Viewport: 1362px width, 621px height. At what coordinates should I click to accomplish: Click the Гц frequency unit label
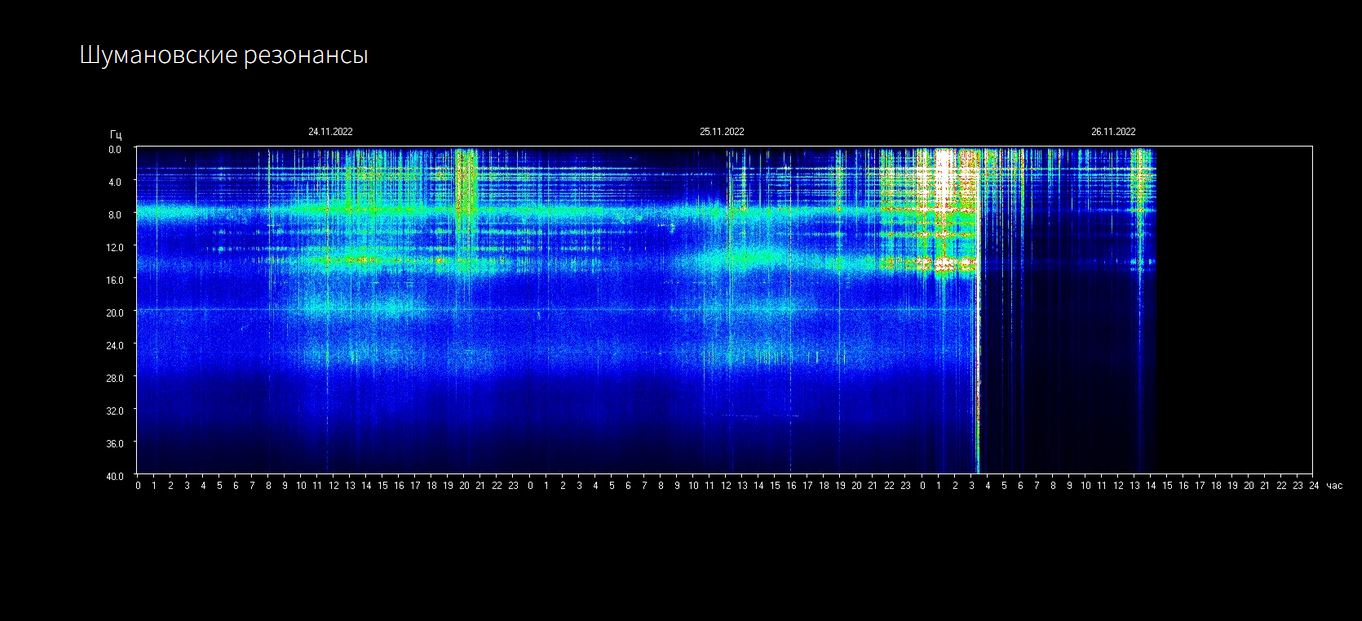coord(116,134)
